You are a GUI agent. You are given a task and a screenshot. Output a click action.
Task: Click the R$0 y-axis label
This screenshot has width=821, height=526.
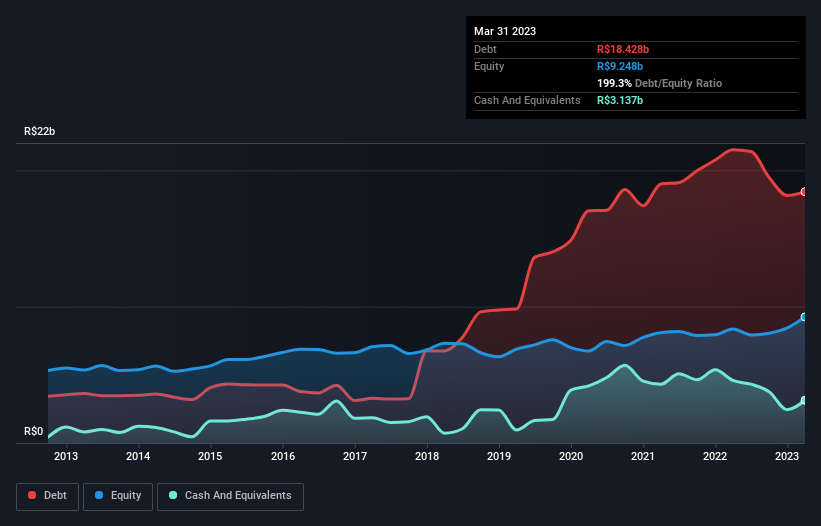coord(34,431)
